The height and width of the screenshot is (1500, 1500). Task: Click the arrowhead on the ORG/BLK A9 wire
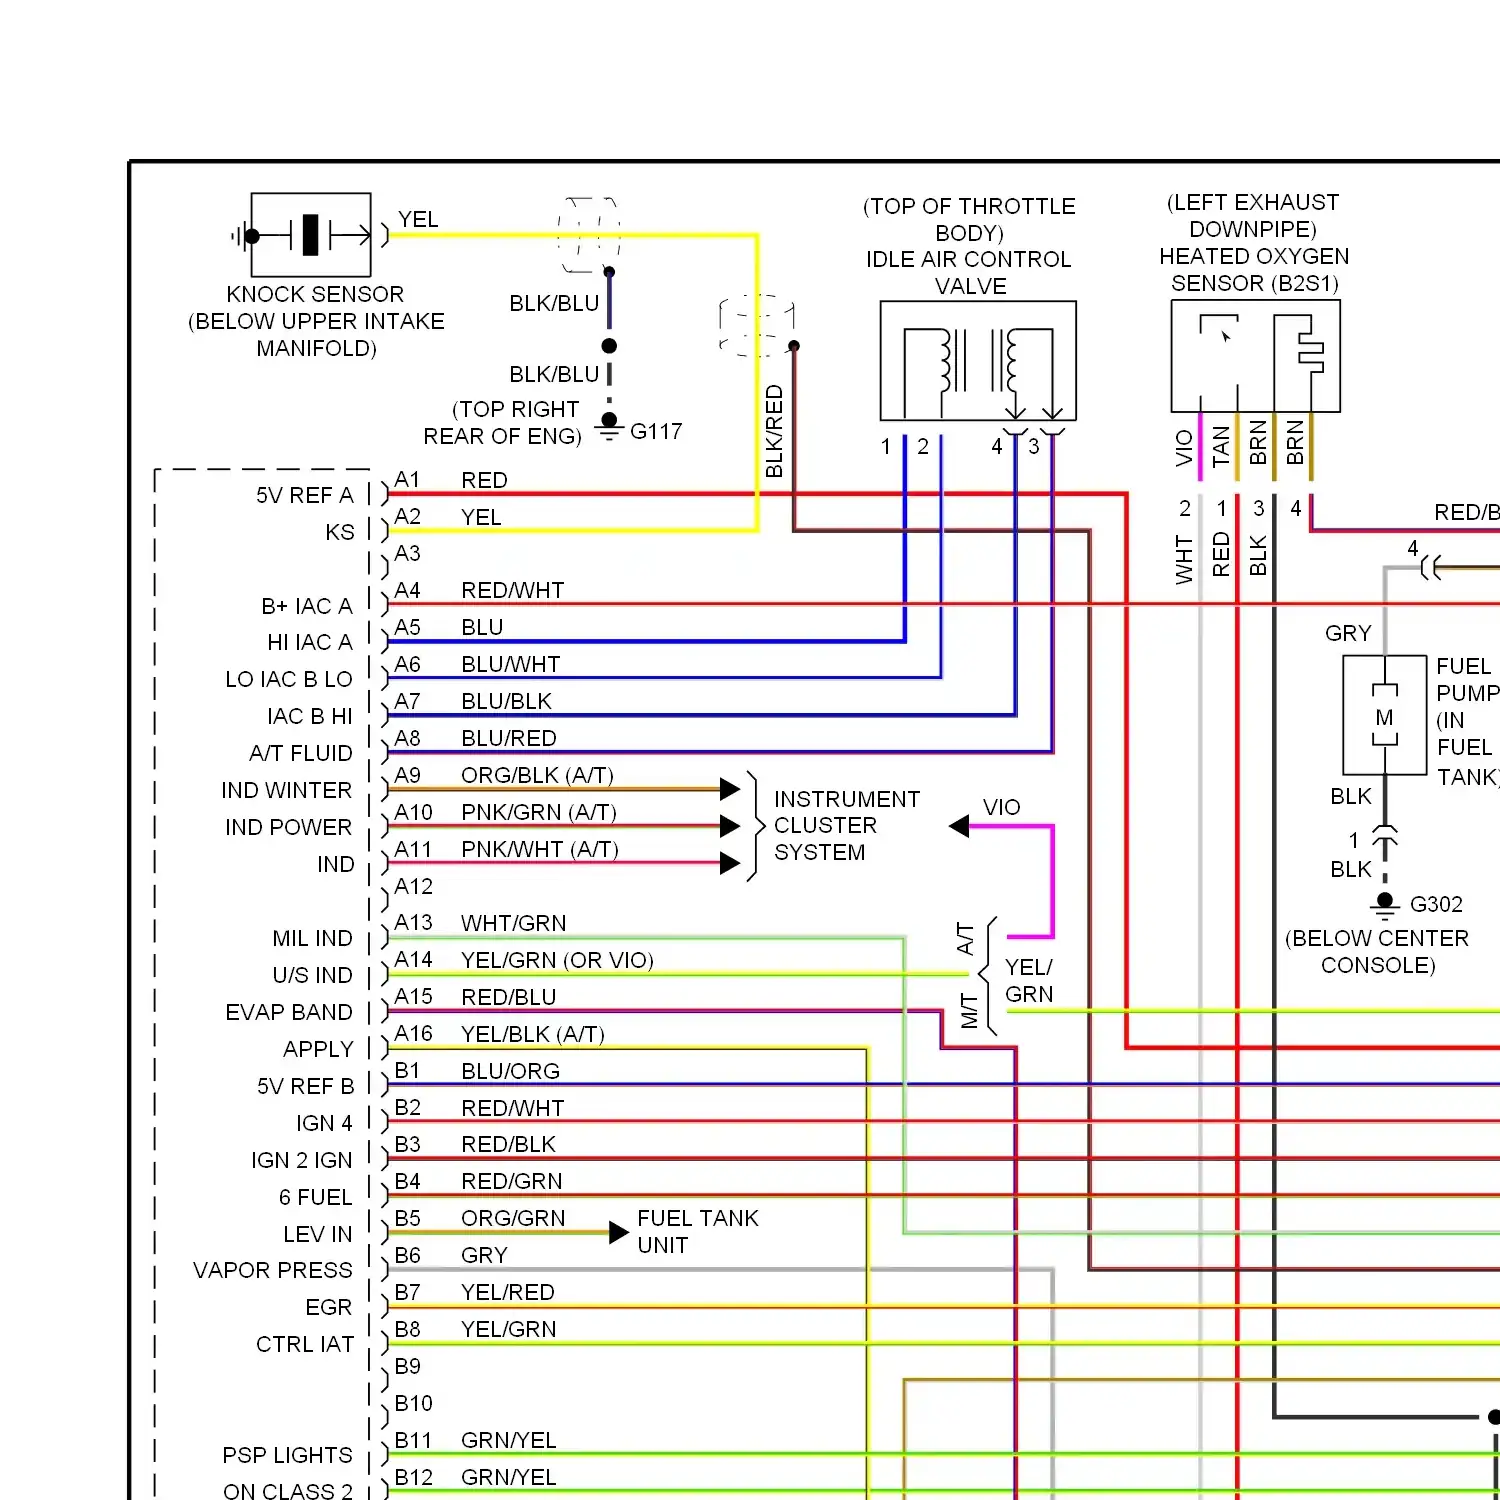(x=730, y=789)
